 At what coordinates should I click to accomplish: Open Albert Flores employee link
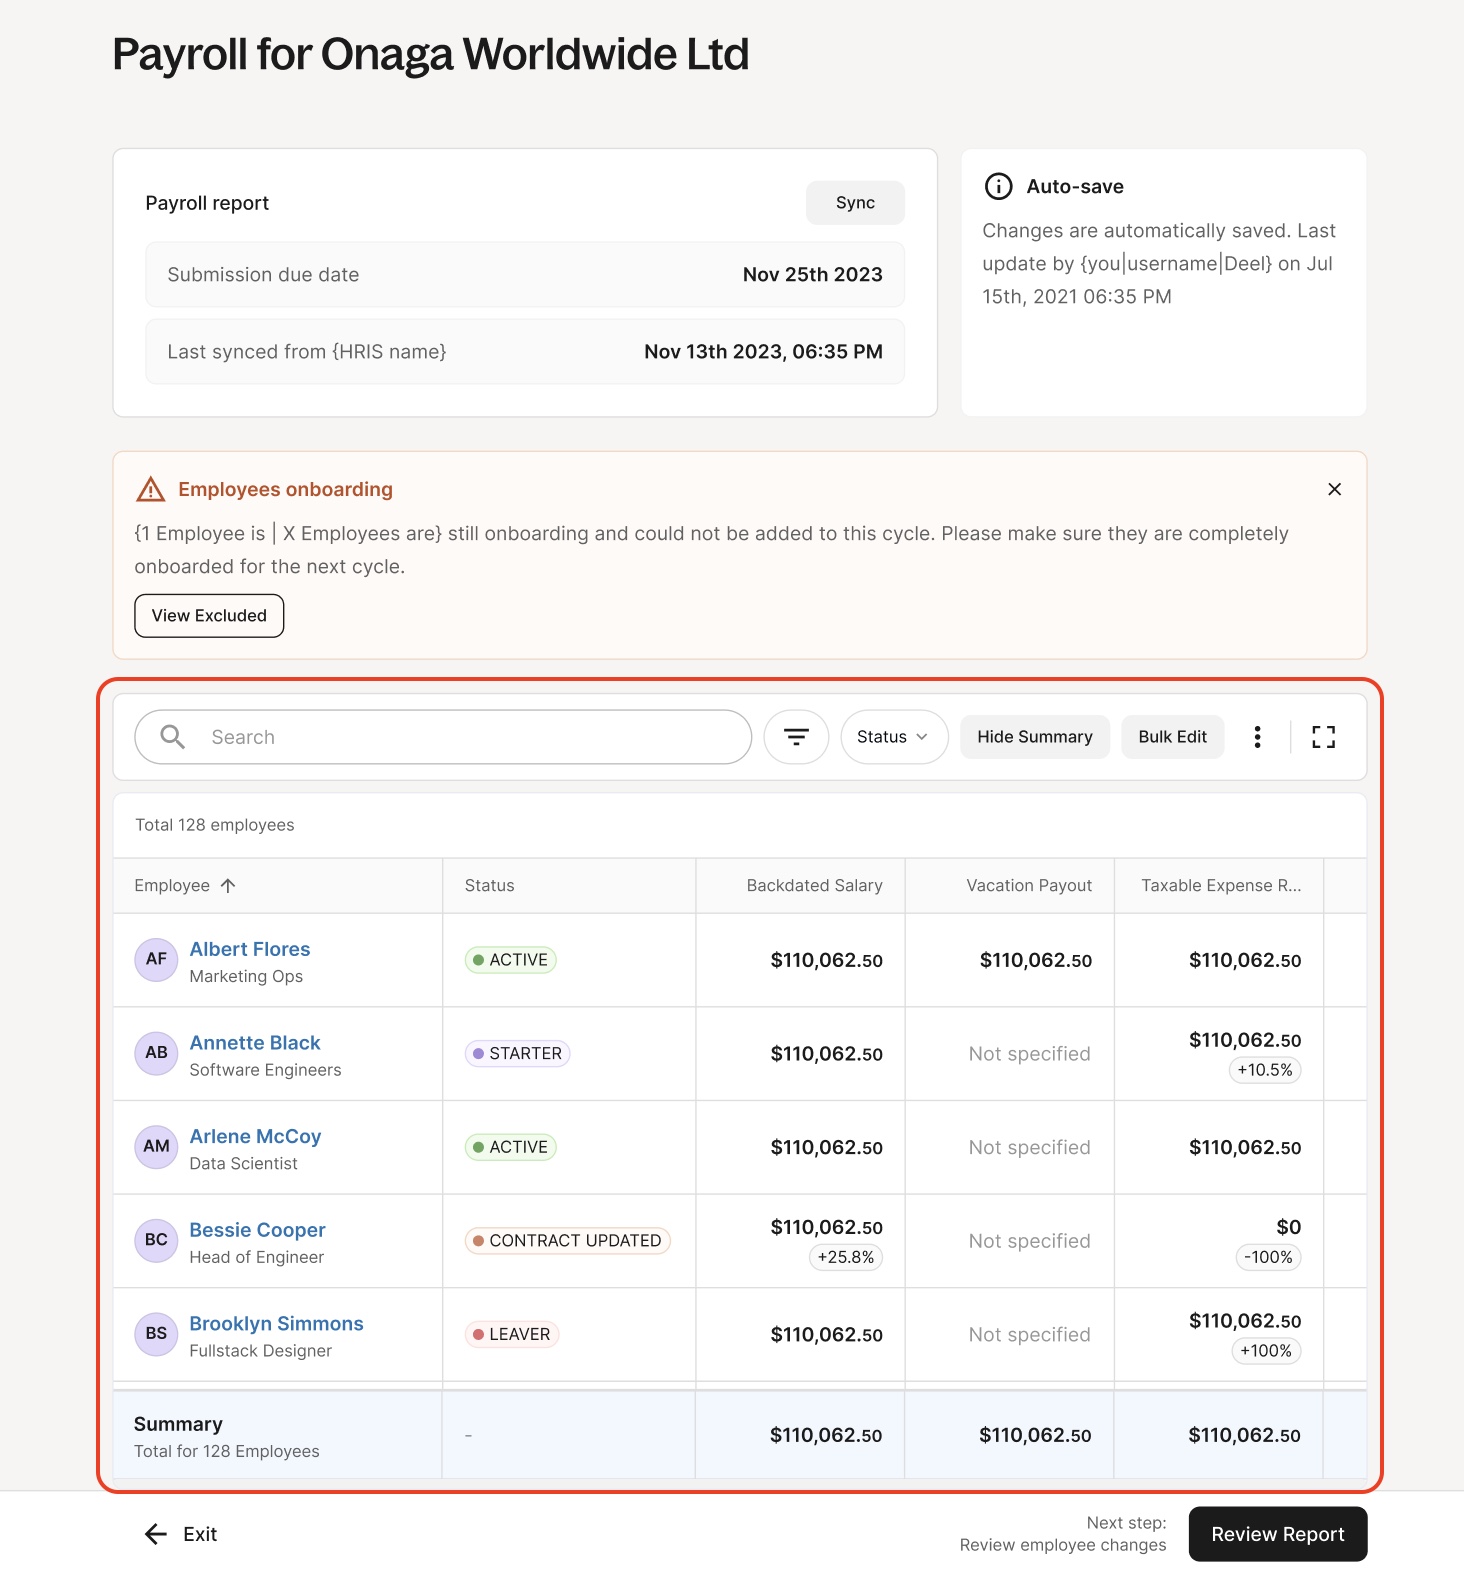[x=250, y=949]
